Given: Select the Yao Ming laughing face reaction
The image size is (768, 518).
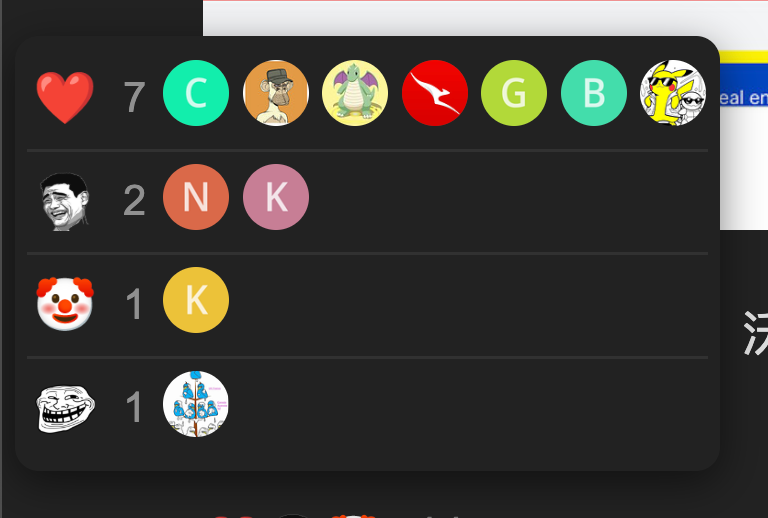Looking at the screenshot, I should [x=65, y=201].
